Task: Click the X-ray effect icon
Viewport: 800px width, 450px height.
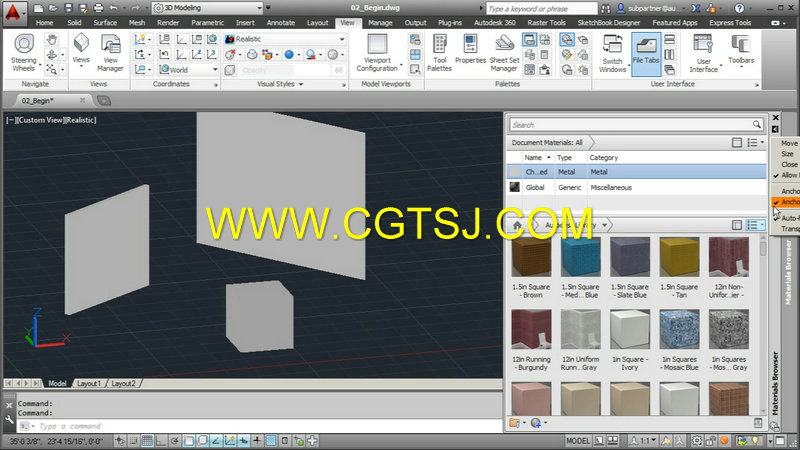Action: coord(230,70)
